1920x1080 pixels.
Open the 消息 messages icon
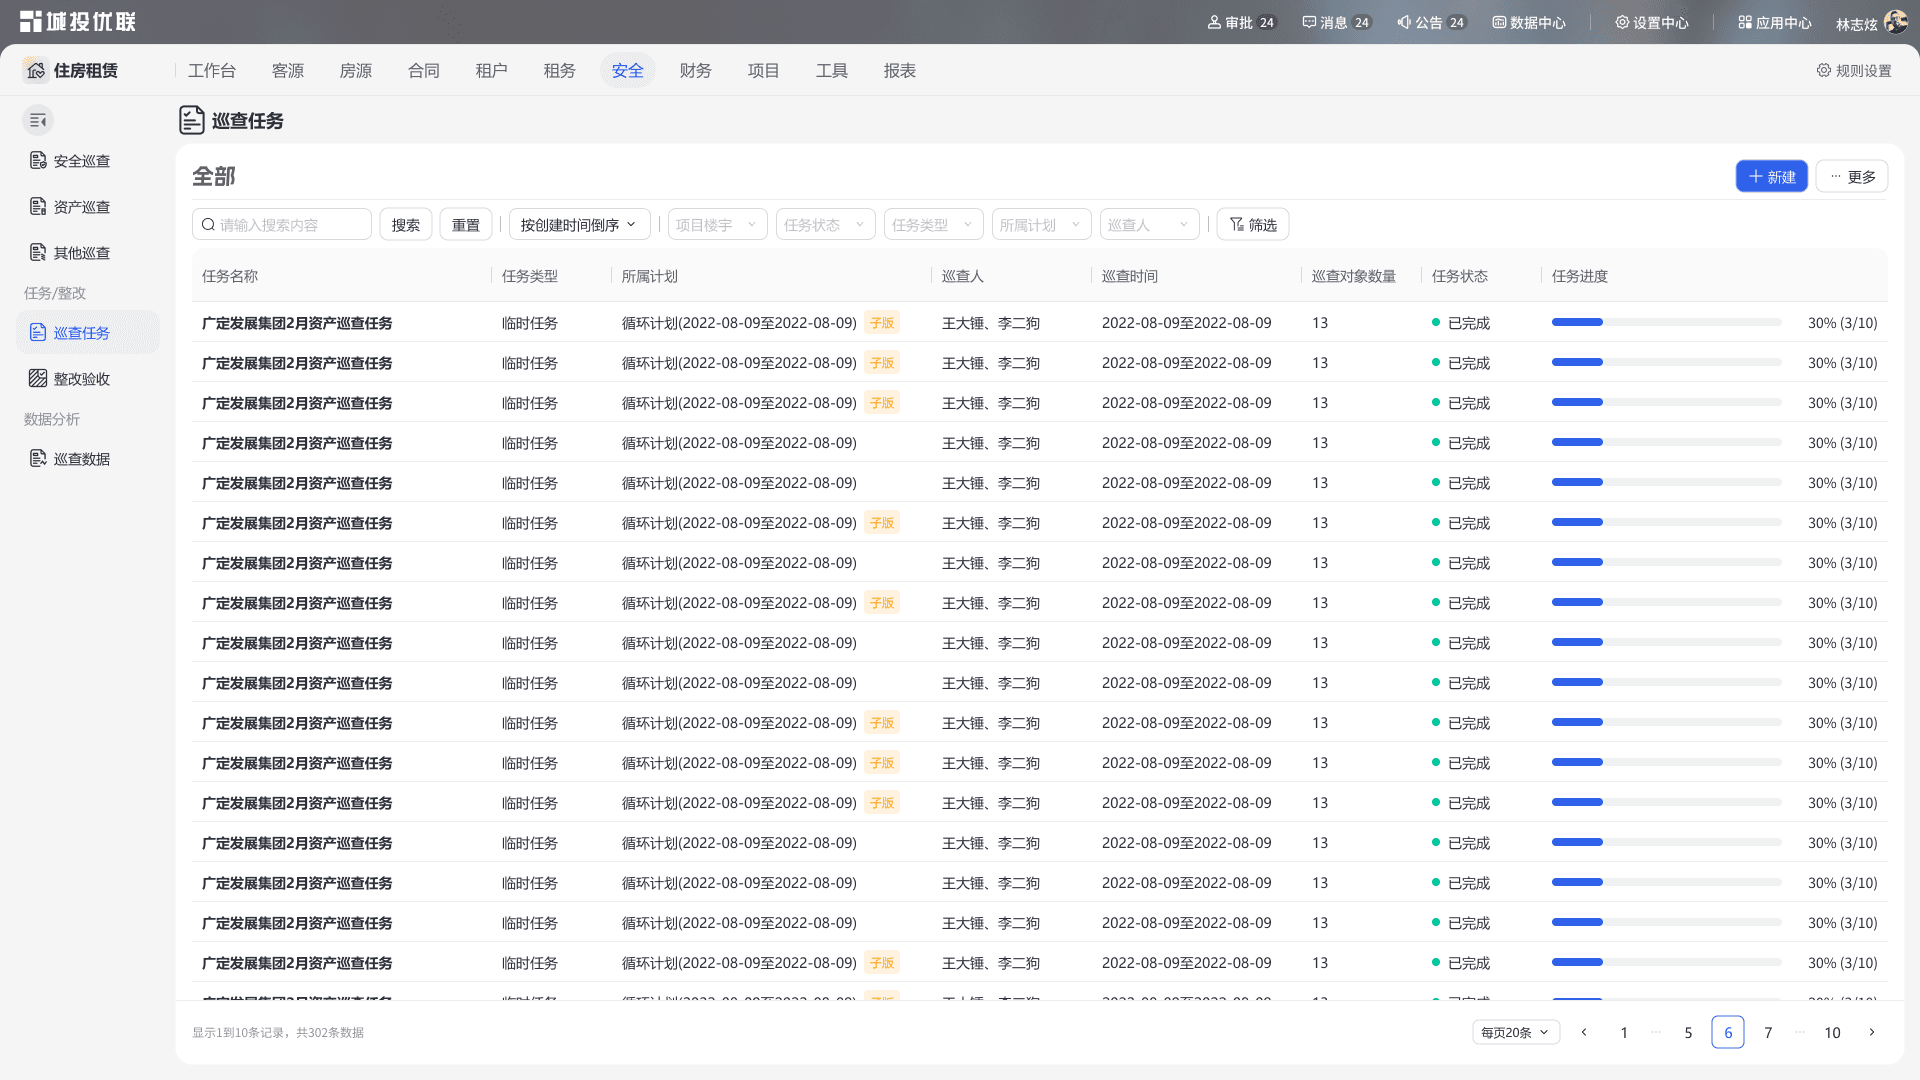[x=1309, y=22]
